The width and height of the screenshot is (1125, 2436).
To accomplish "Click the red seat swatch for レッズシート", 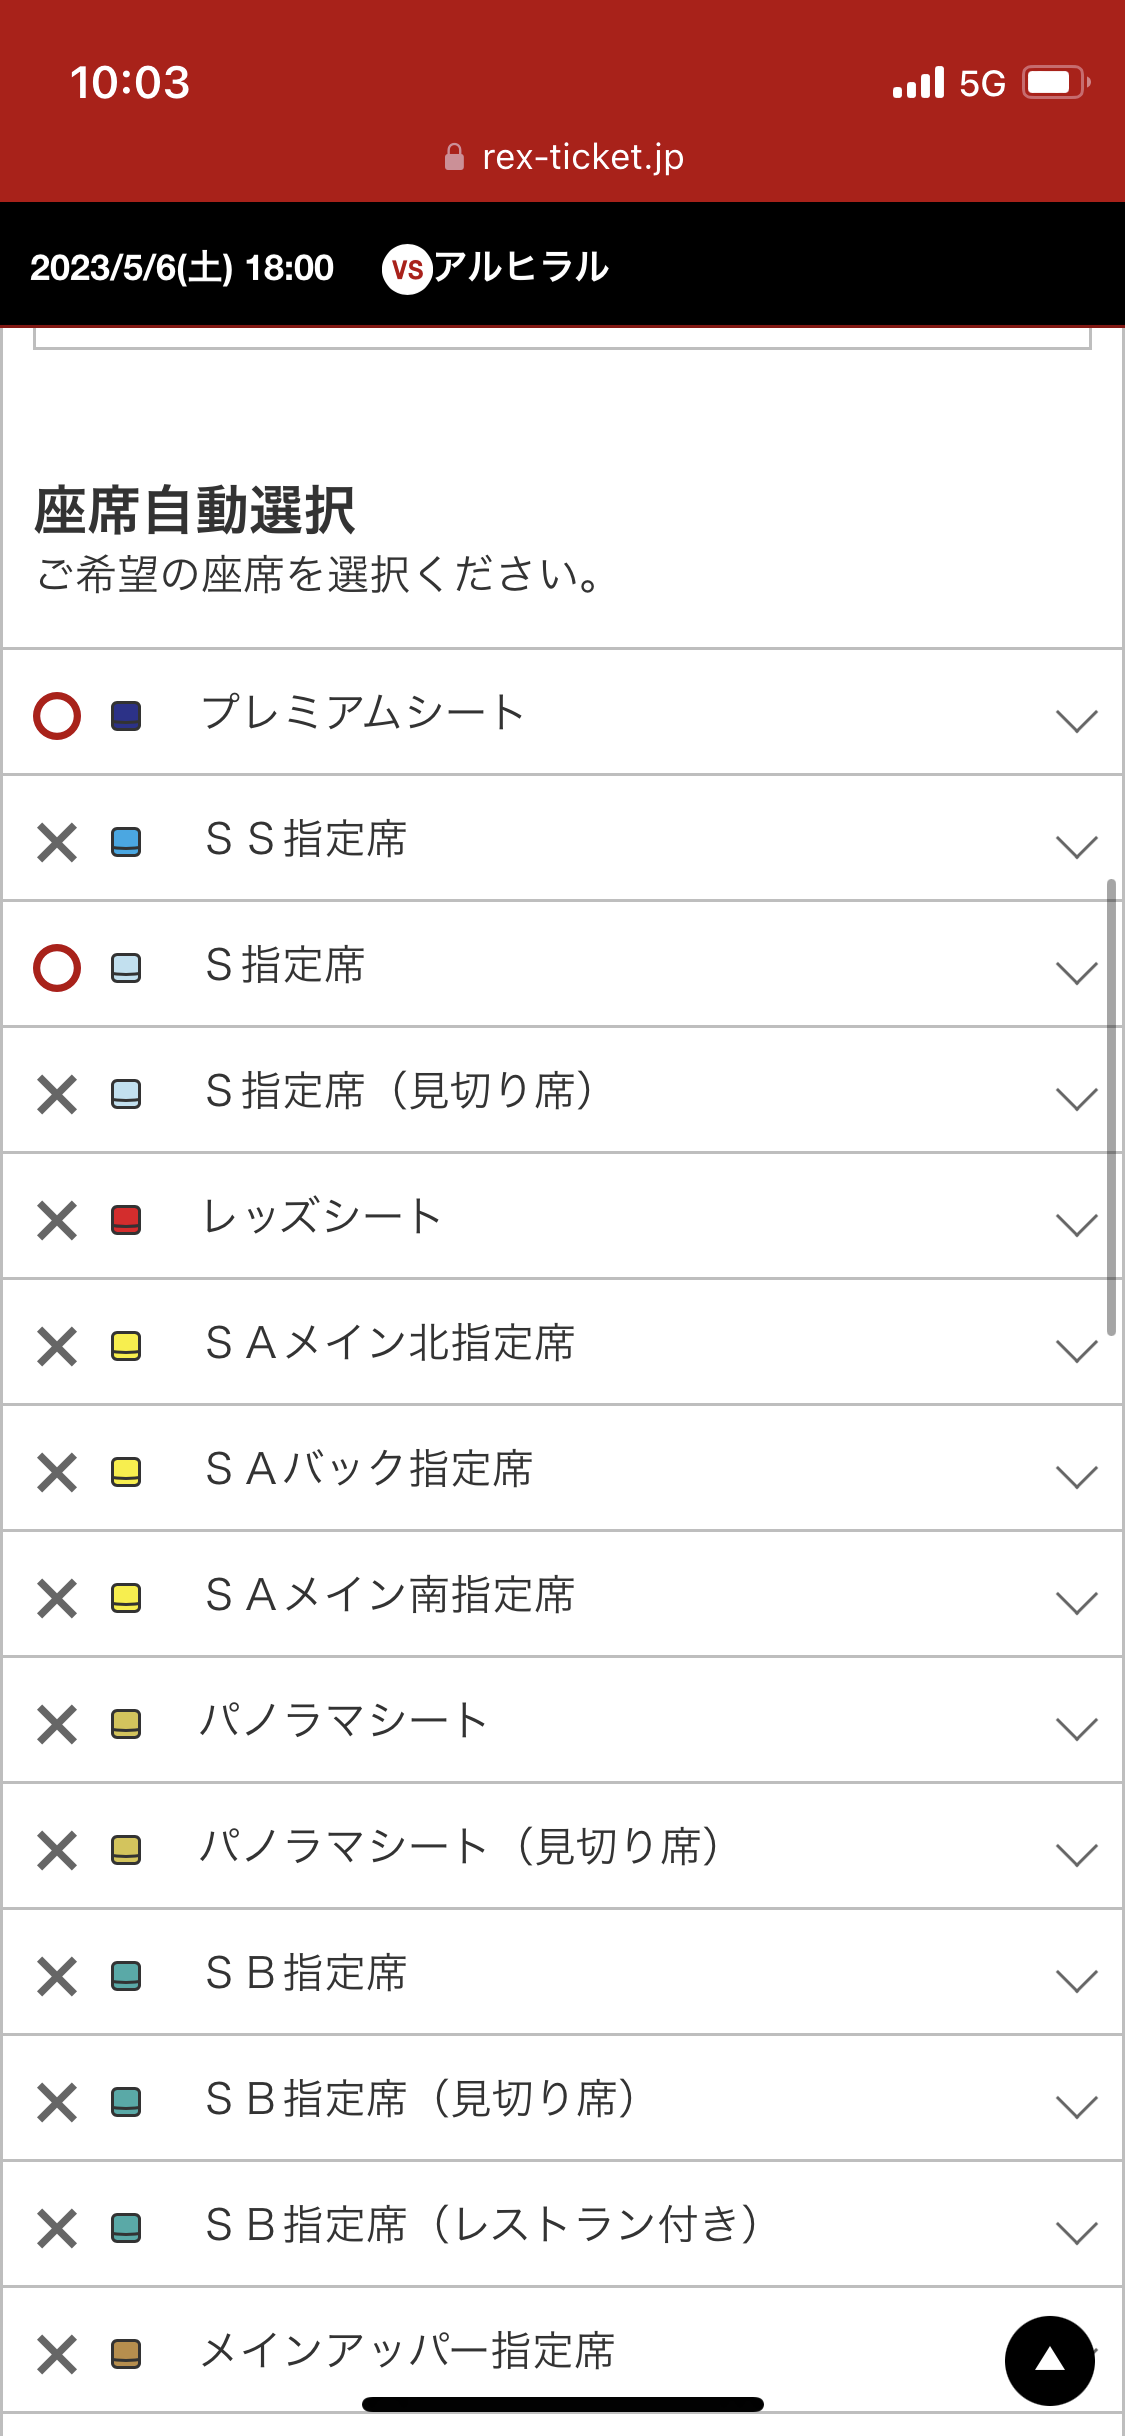I will pos(126,1220).
